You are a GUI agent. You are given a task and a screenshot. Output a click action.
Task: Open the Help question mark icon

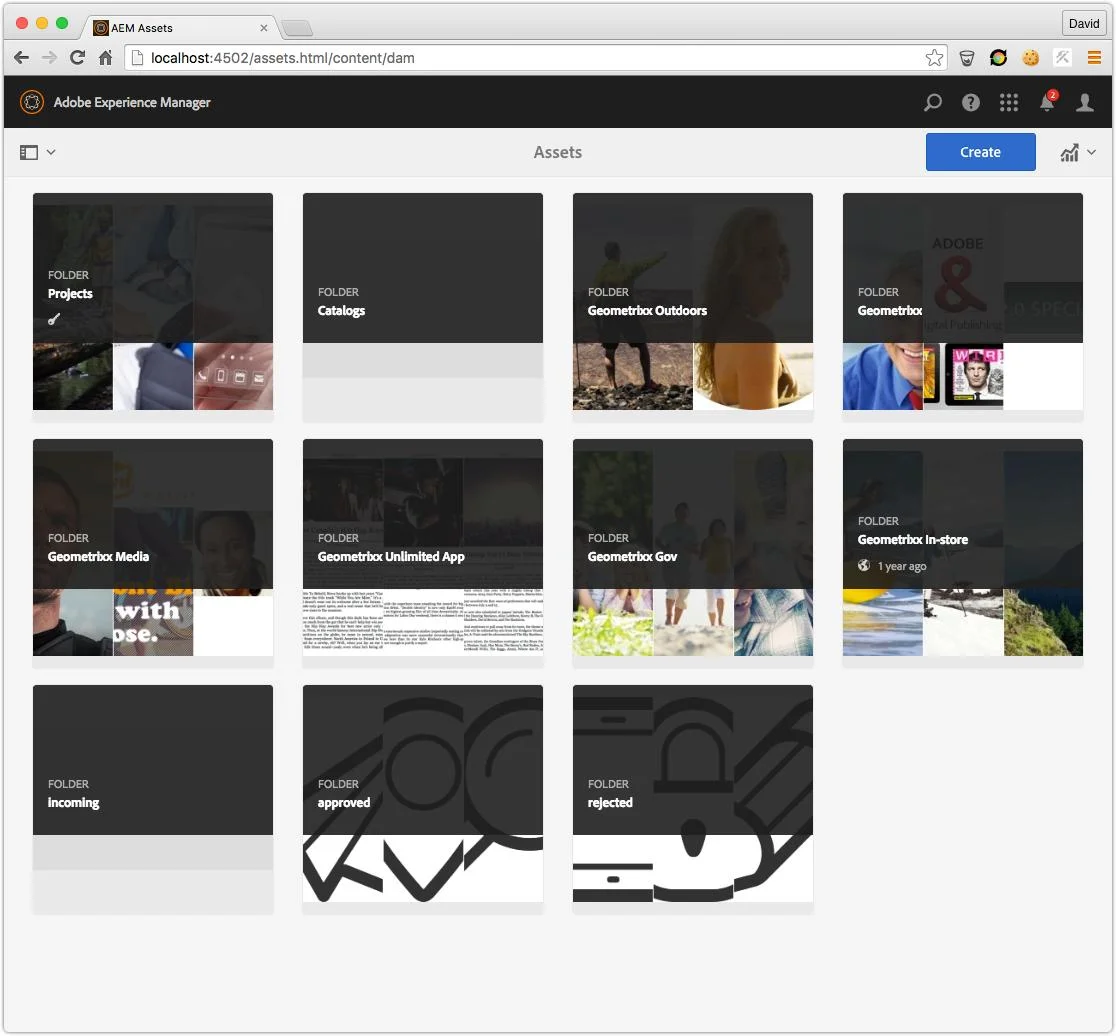[971, 102]
